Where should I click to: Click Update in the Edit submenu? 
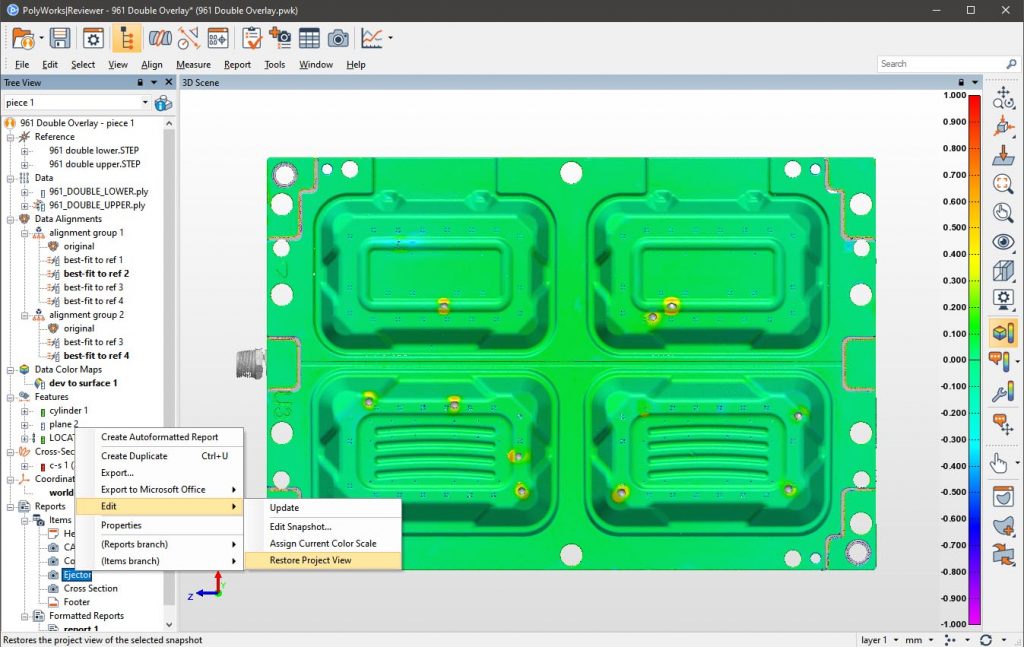click(x=284, y=507)
